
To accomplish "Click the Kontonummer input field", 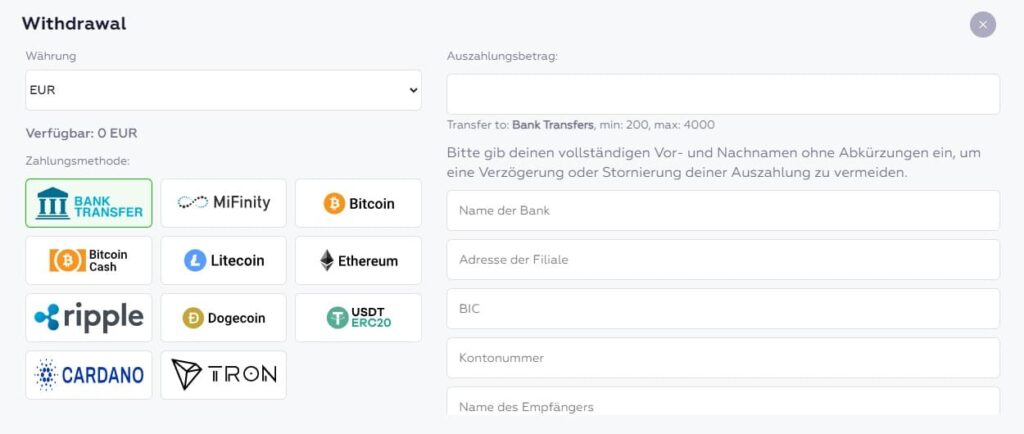I will pos(723,357).
